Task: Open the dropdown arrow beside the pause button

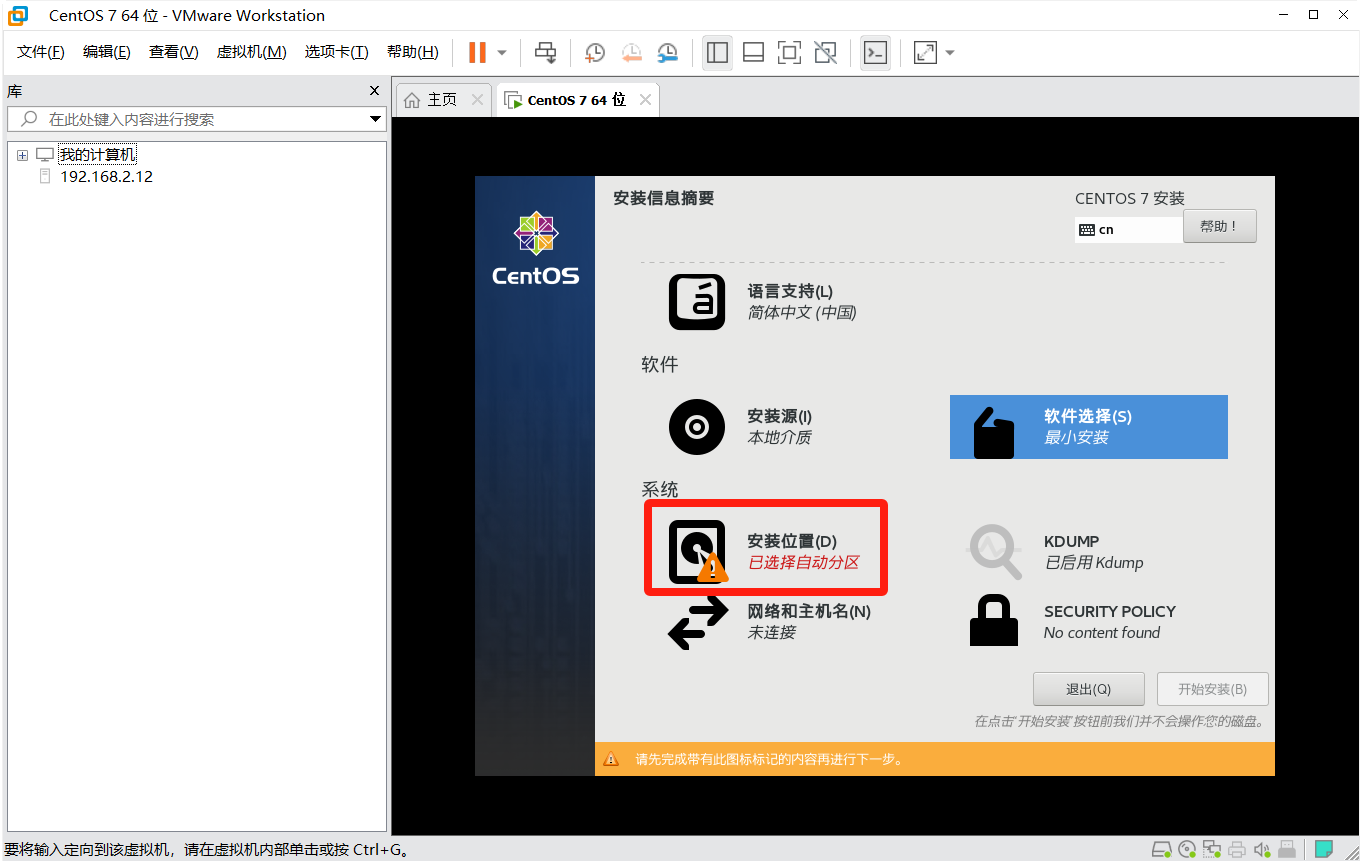Action: 502,52
